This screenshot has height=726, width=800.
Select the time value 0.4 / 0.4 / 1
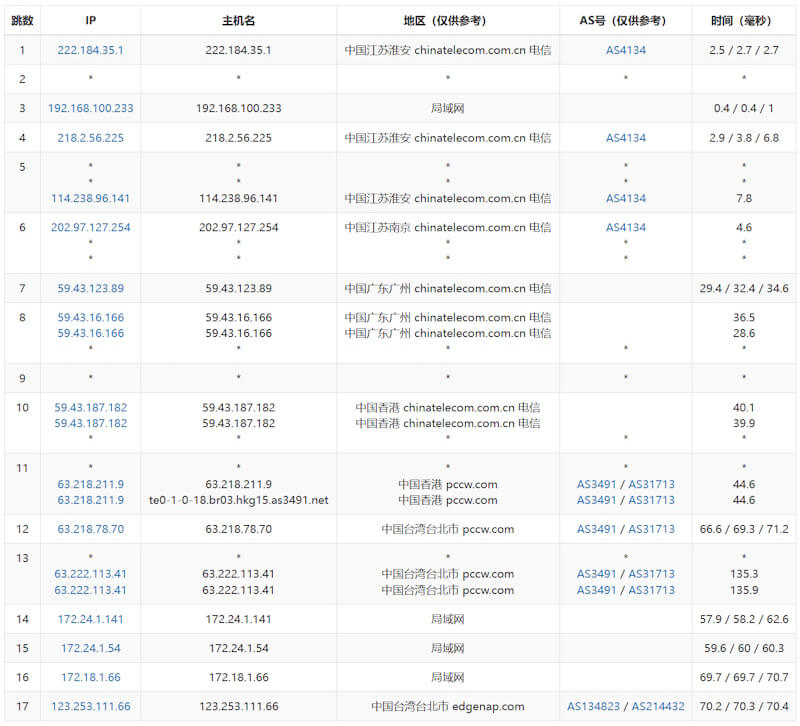[744, 108]
